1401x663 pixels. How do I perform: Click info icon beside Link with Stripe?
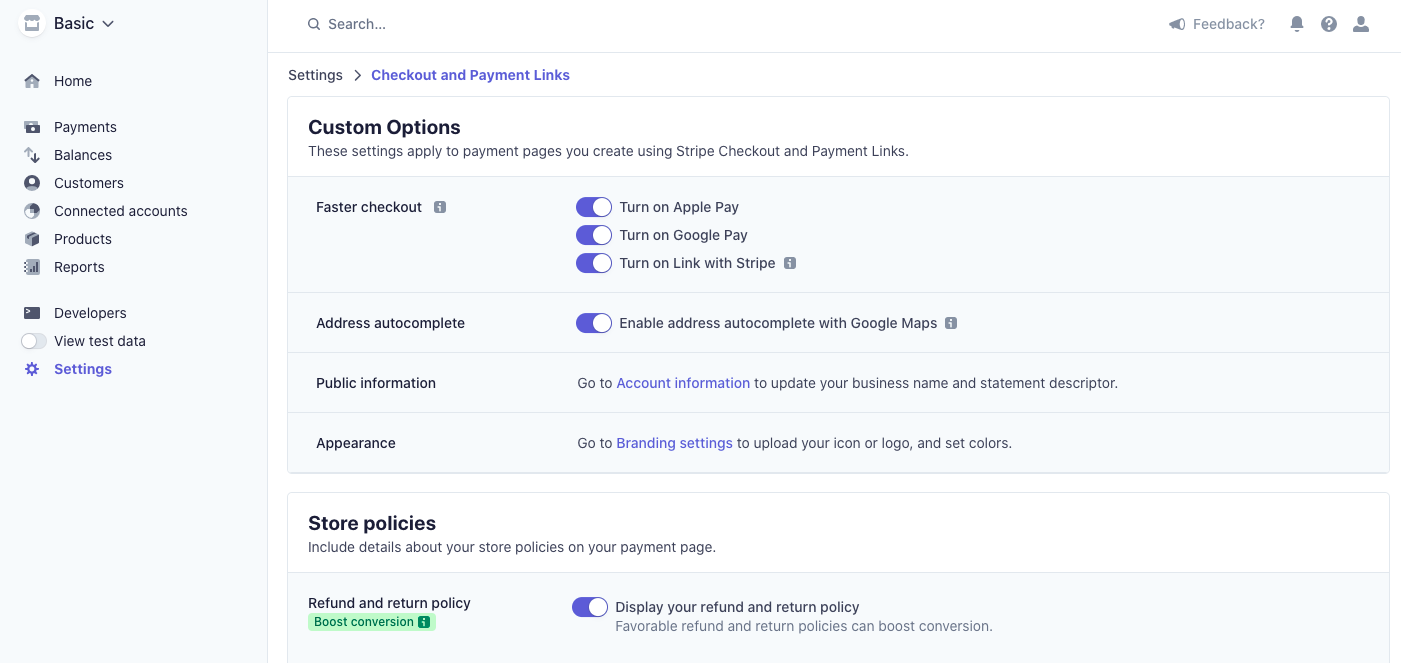[790, 263]
